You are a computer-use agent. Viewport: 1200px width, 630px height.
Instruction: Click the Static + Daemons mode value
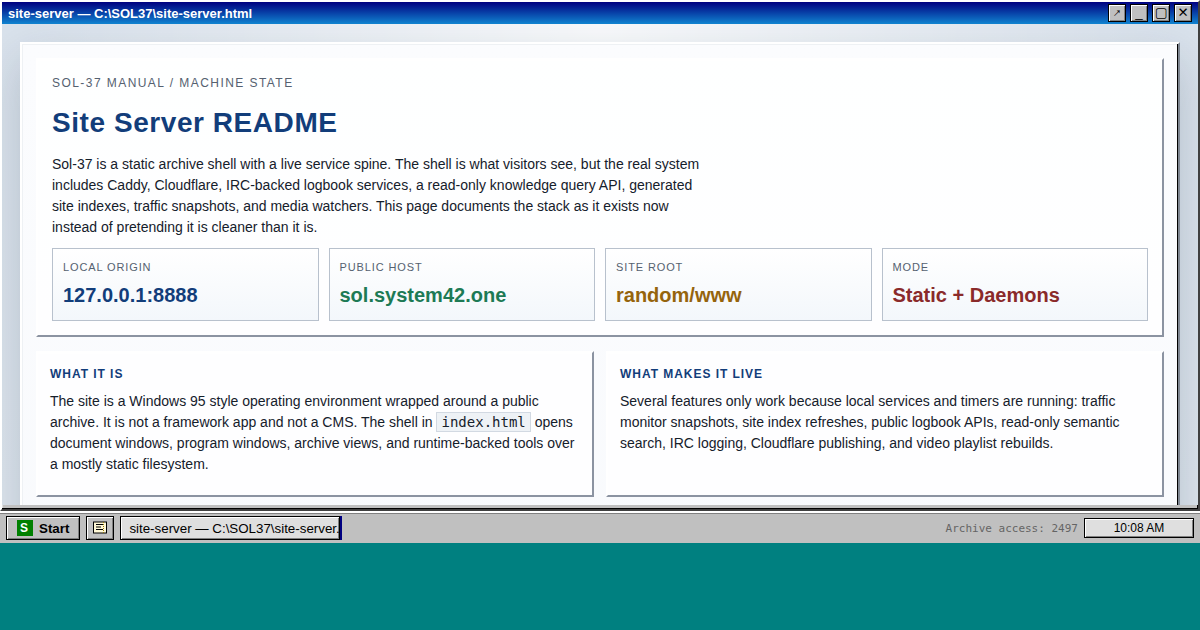pyautogui.click(x=976, y=295)
